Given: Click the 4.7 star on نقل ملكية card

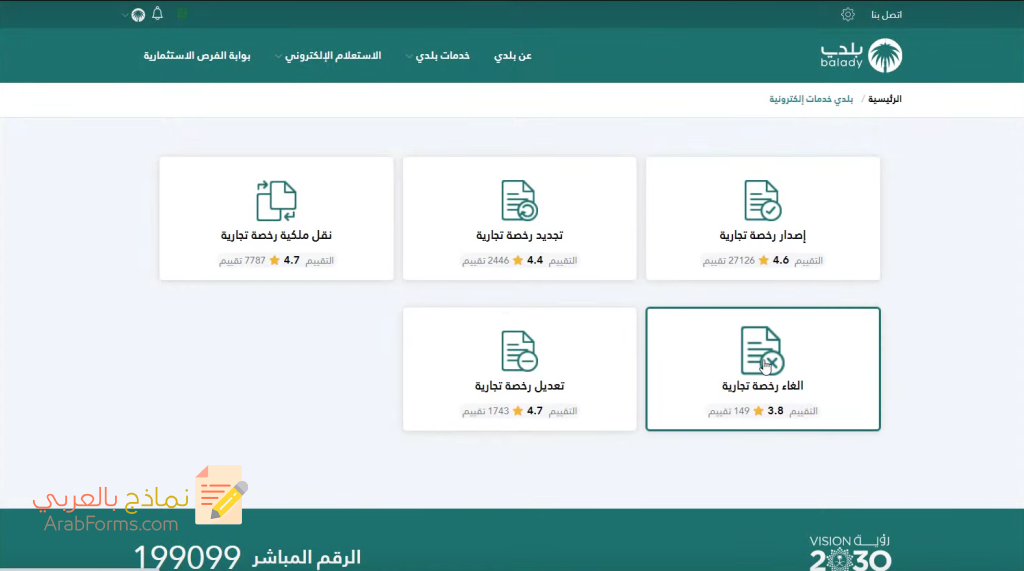Looking at the screenshot, I should pyautogui.click(x=274, y=261).
